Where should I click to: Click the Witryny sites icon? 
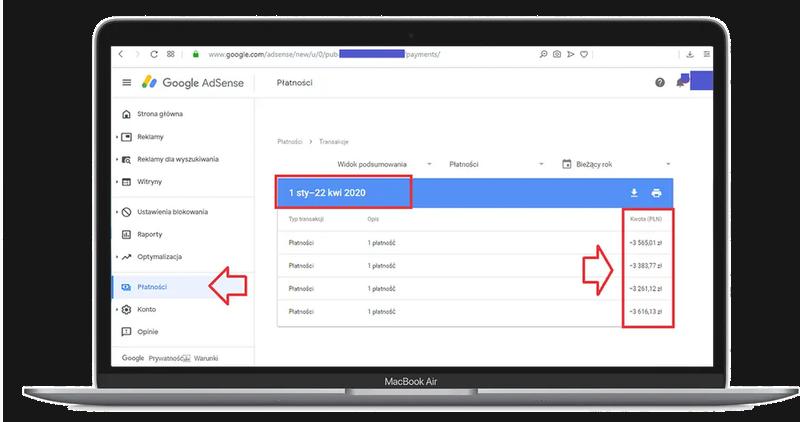coord(127,182)
